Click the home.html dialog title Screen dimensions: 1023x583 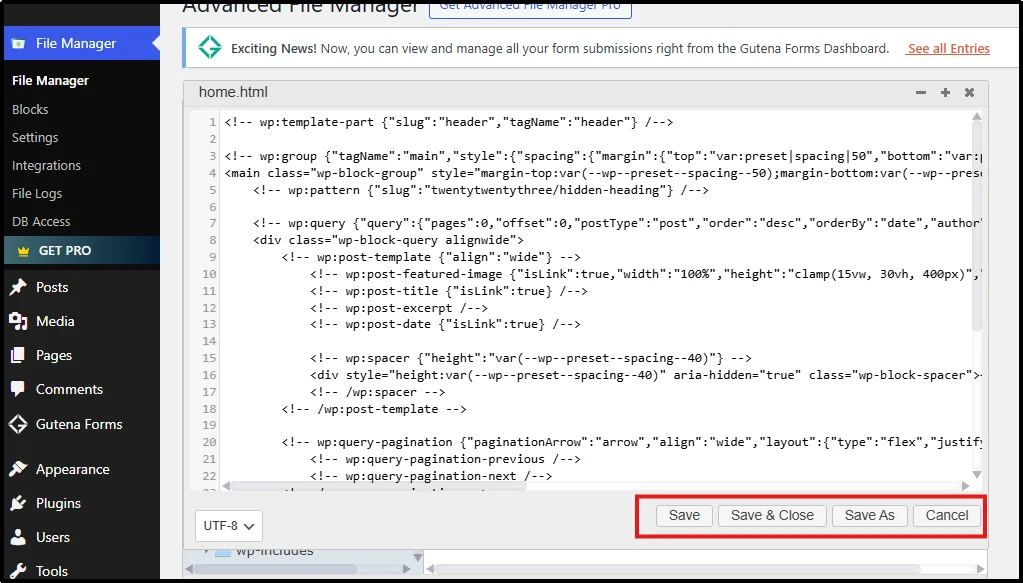pyautogui.click(x=233, y=92)
